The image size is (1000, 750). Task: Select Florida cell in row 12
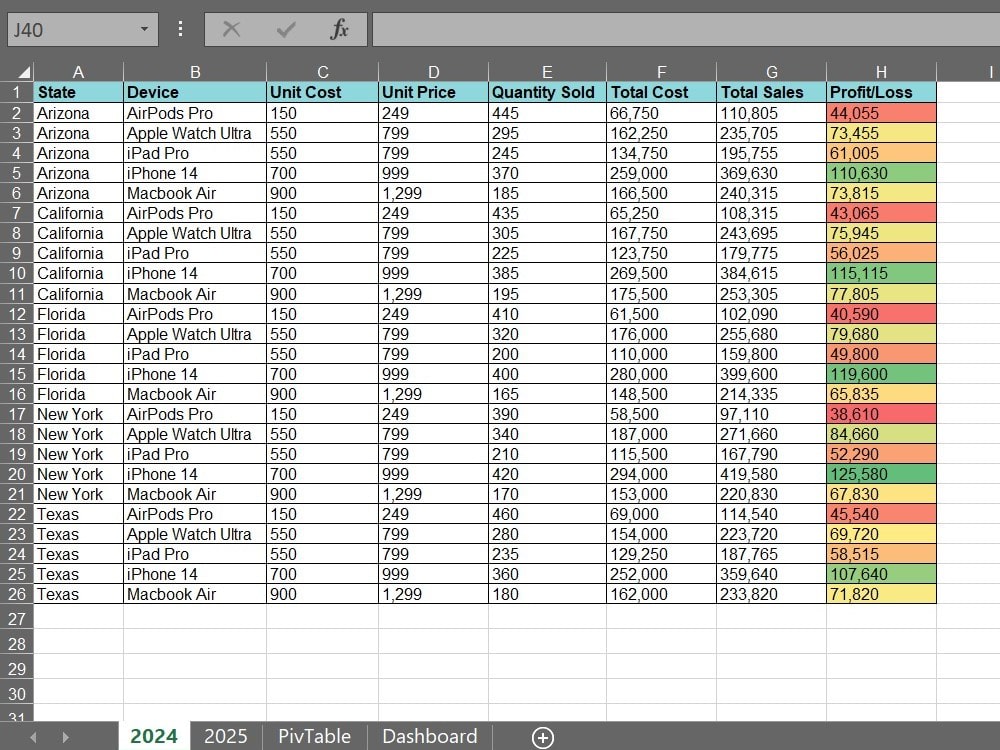[x=78, y=314]
